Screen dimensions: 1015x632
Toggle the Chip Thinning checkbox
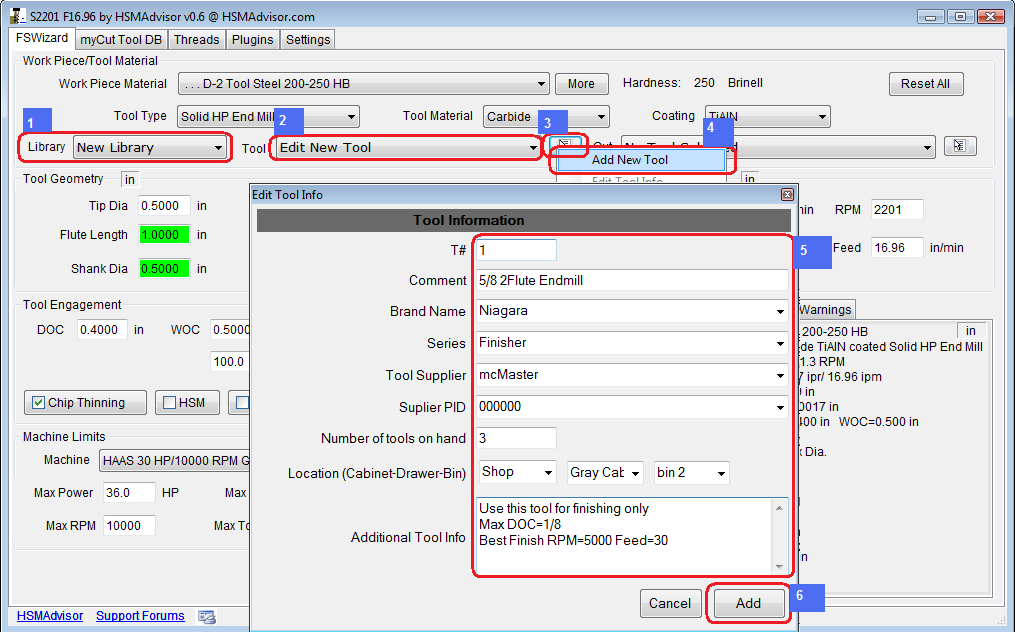pyautogui.click(x=39, y=403)
